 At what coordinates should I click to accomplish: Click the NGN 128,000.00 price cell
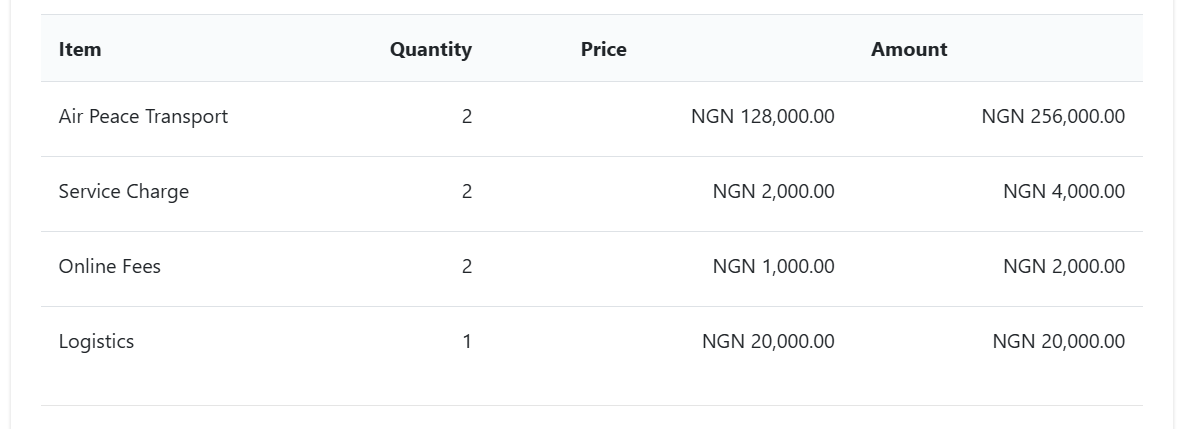pyautogui.click(x=763, y=117)
